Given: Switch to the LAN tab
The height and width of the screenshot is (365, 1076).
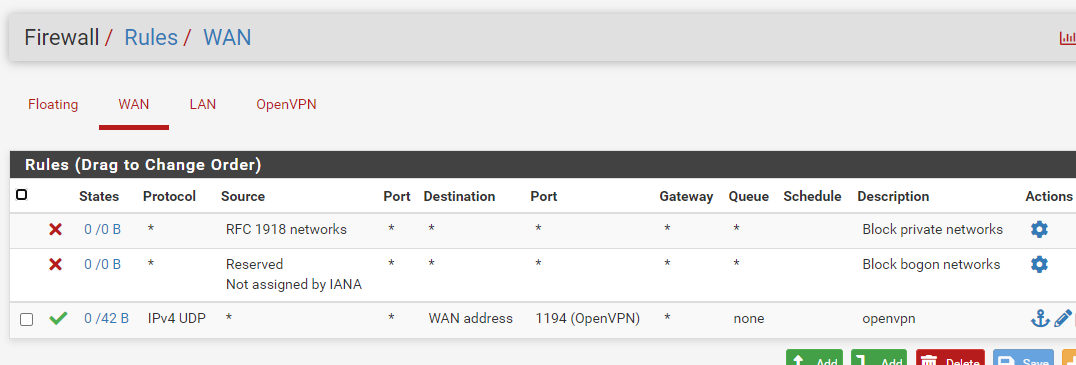Looking at the screenshot, I should click(x=202, y=104).
